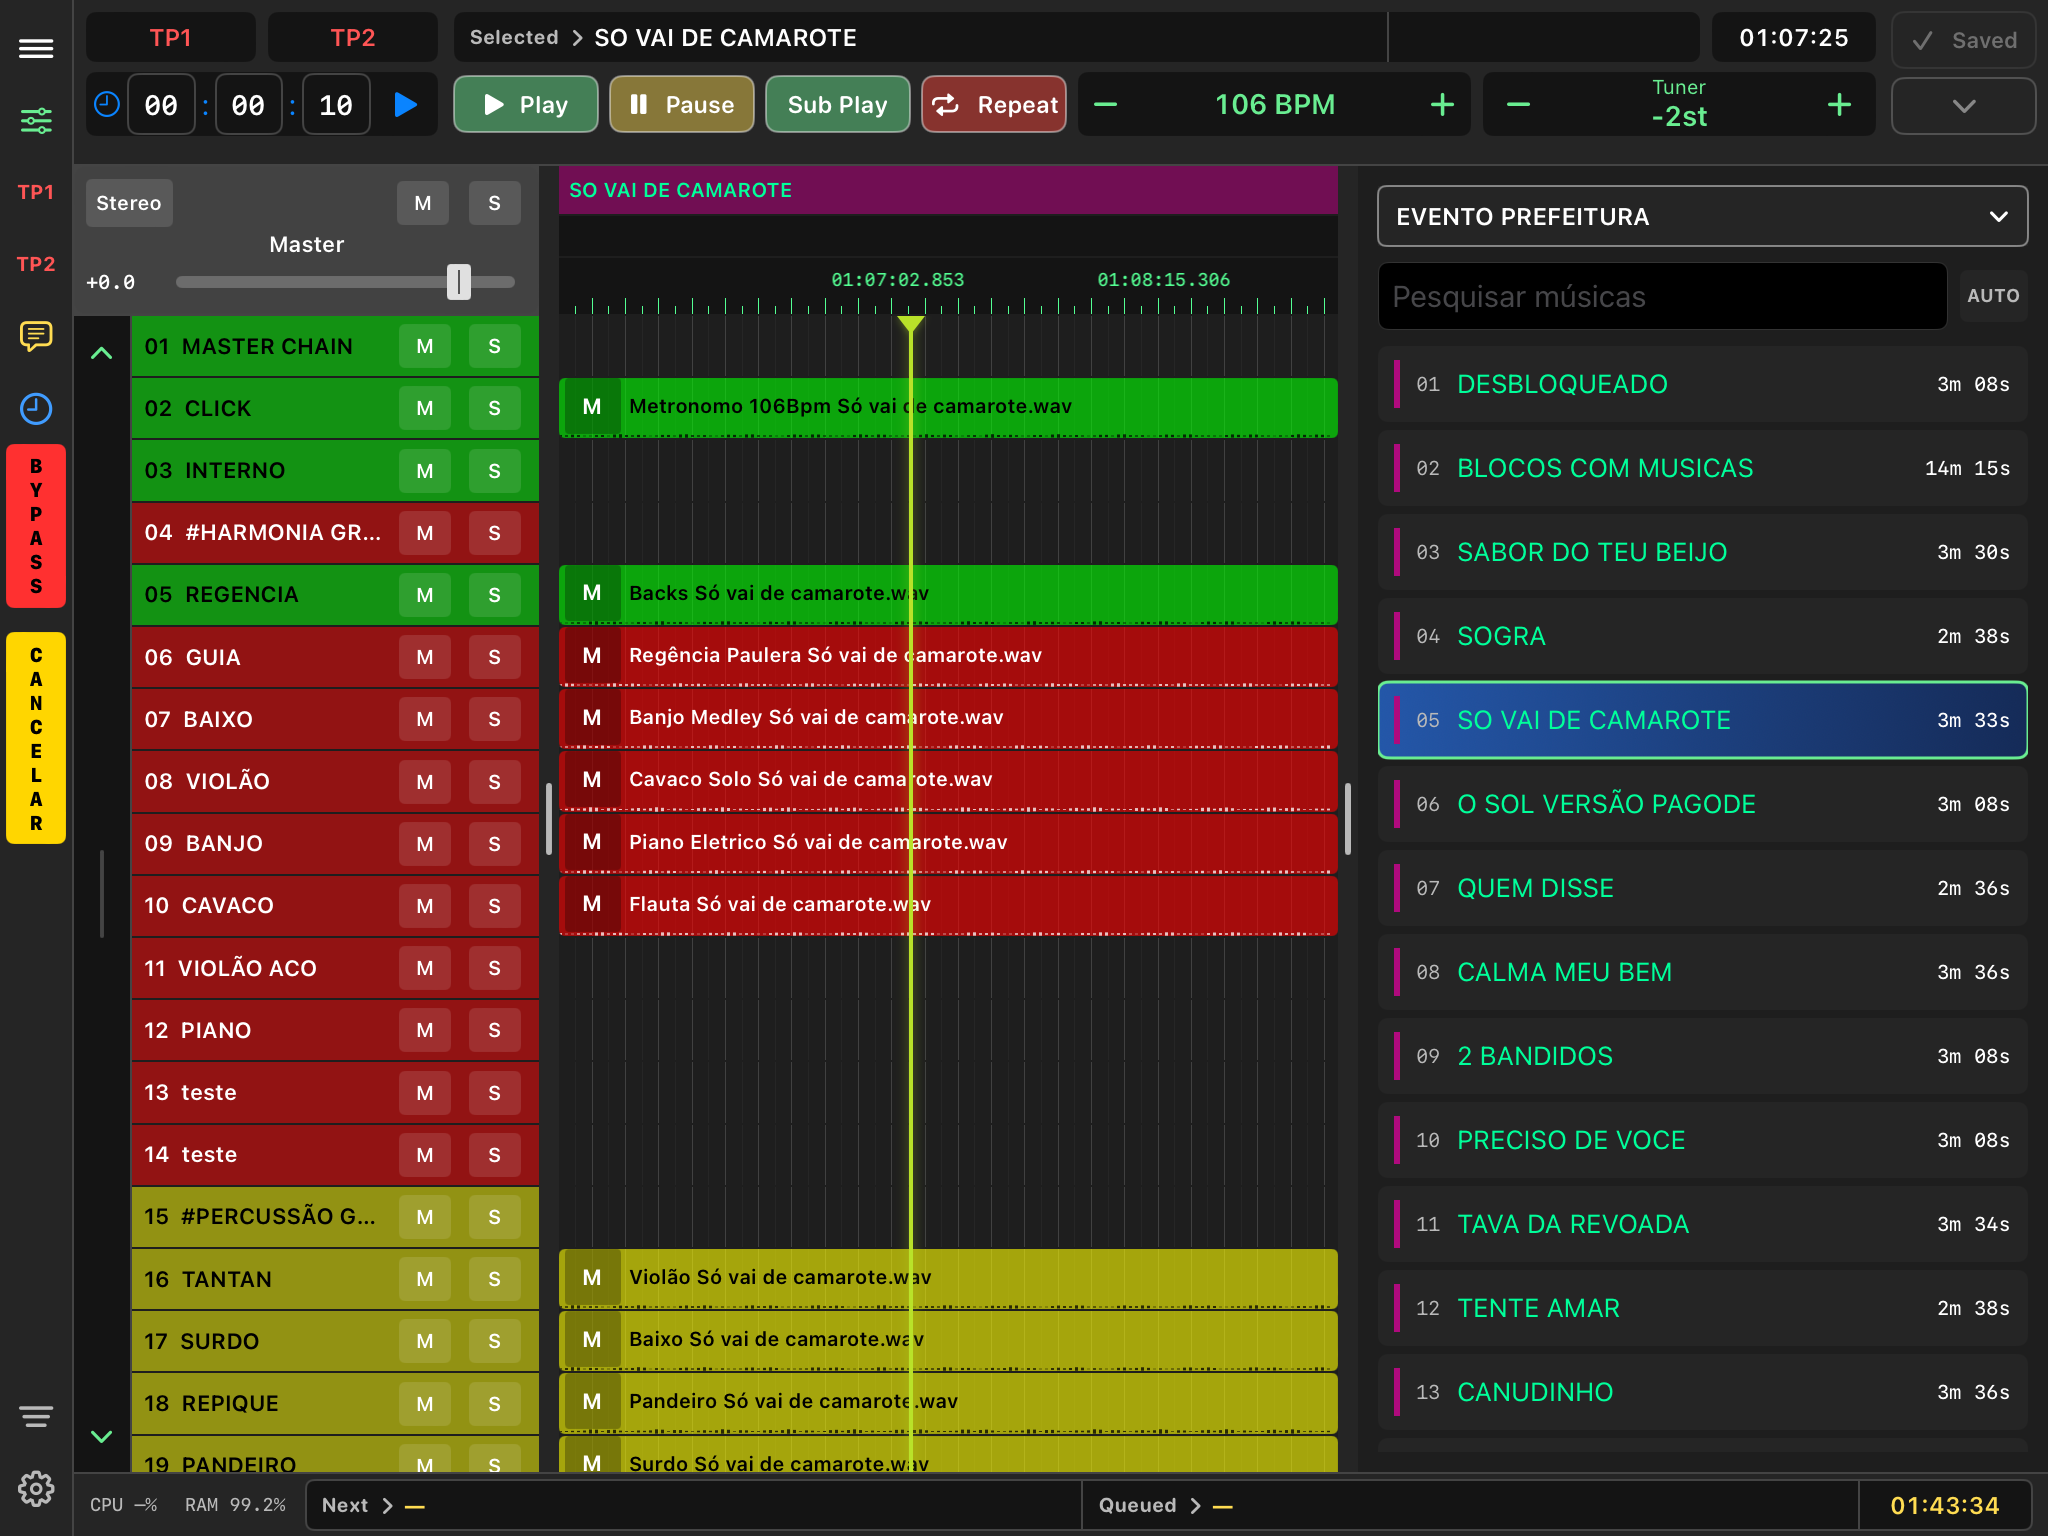2048x1536 pixels.
Task: Click the Saved checkmark button
Action: click(x=1964, y=40)
